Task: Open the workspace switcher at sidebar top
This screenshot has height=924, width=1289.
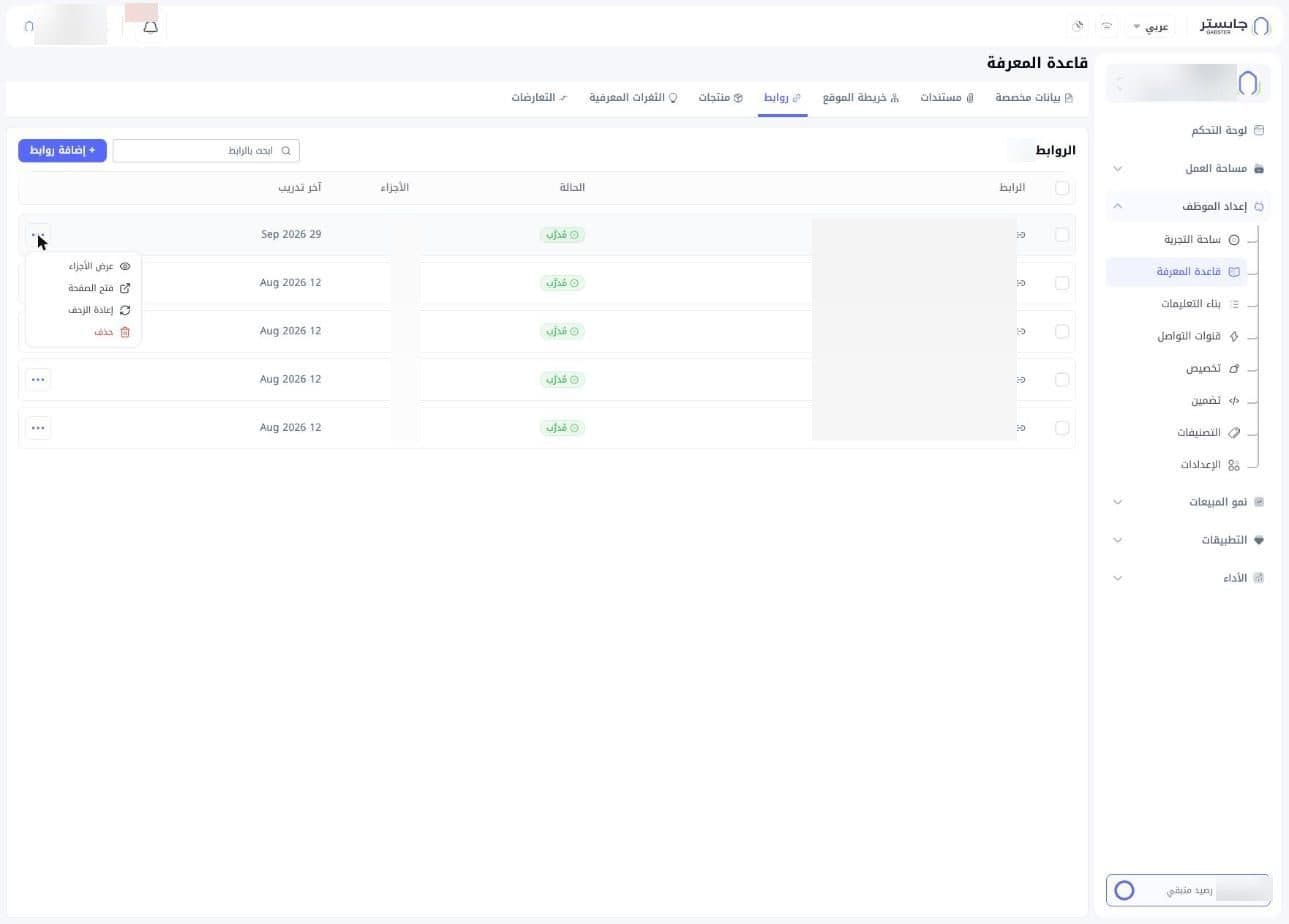Action: (1188, 83)
